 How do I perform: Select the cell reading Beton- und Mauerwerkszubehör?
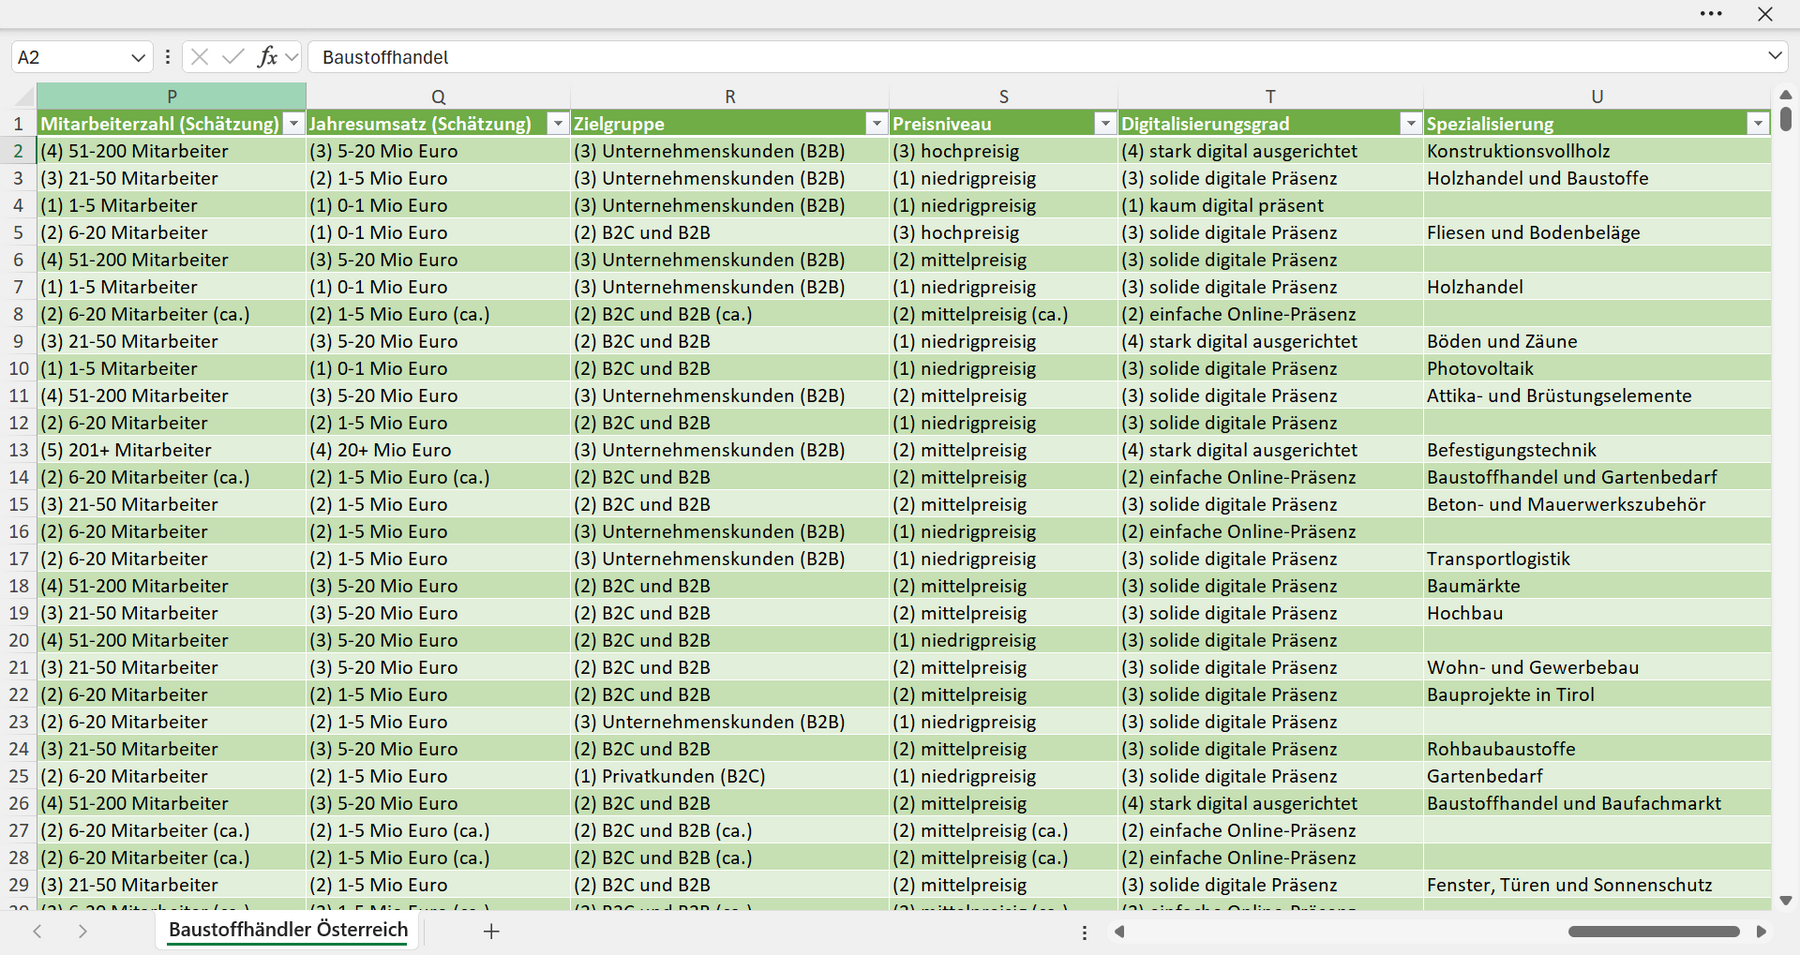point(1597,504)
